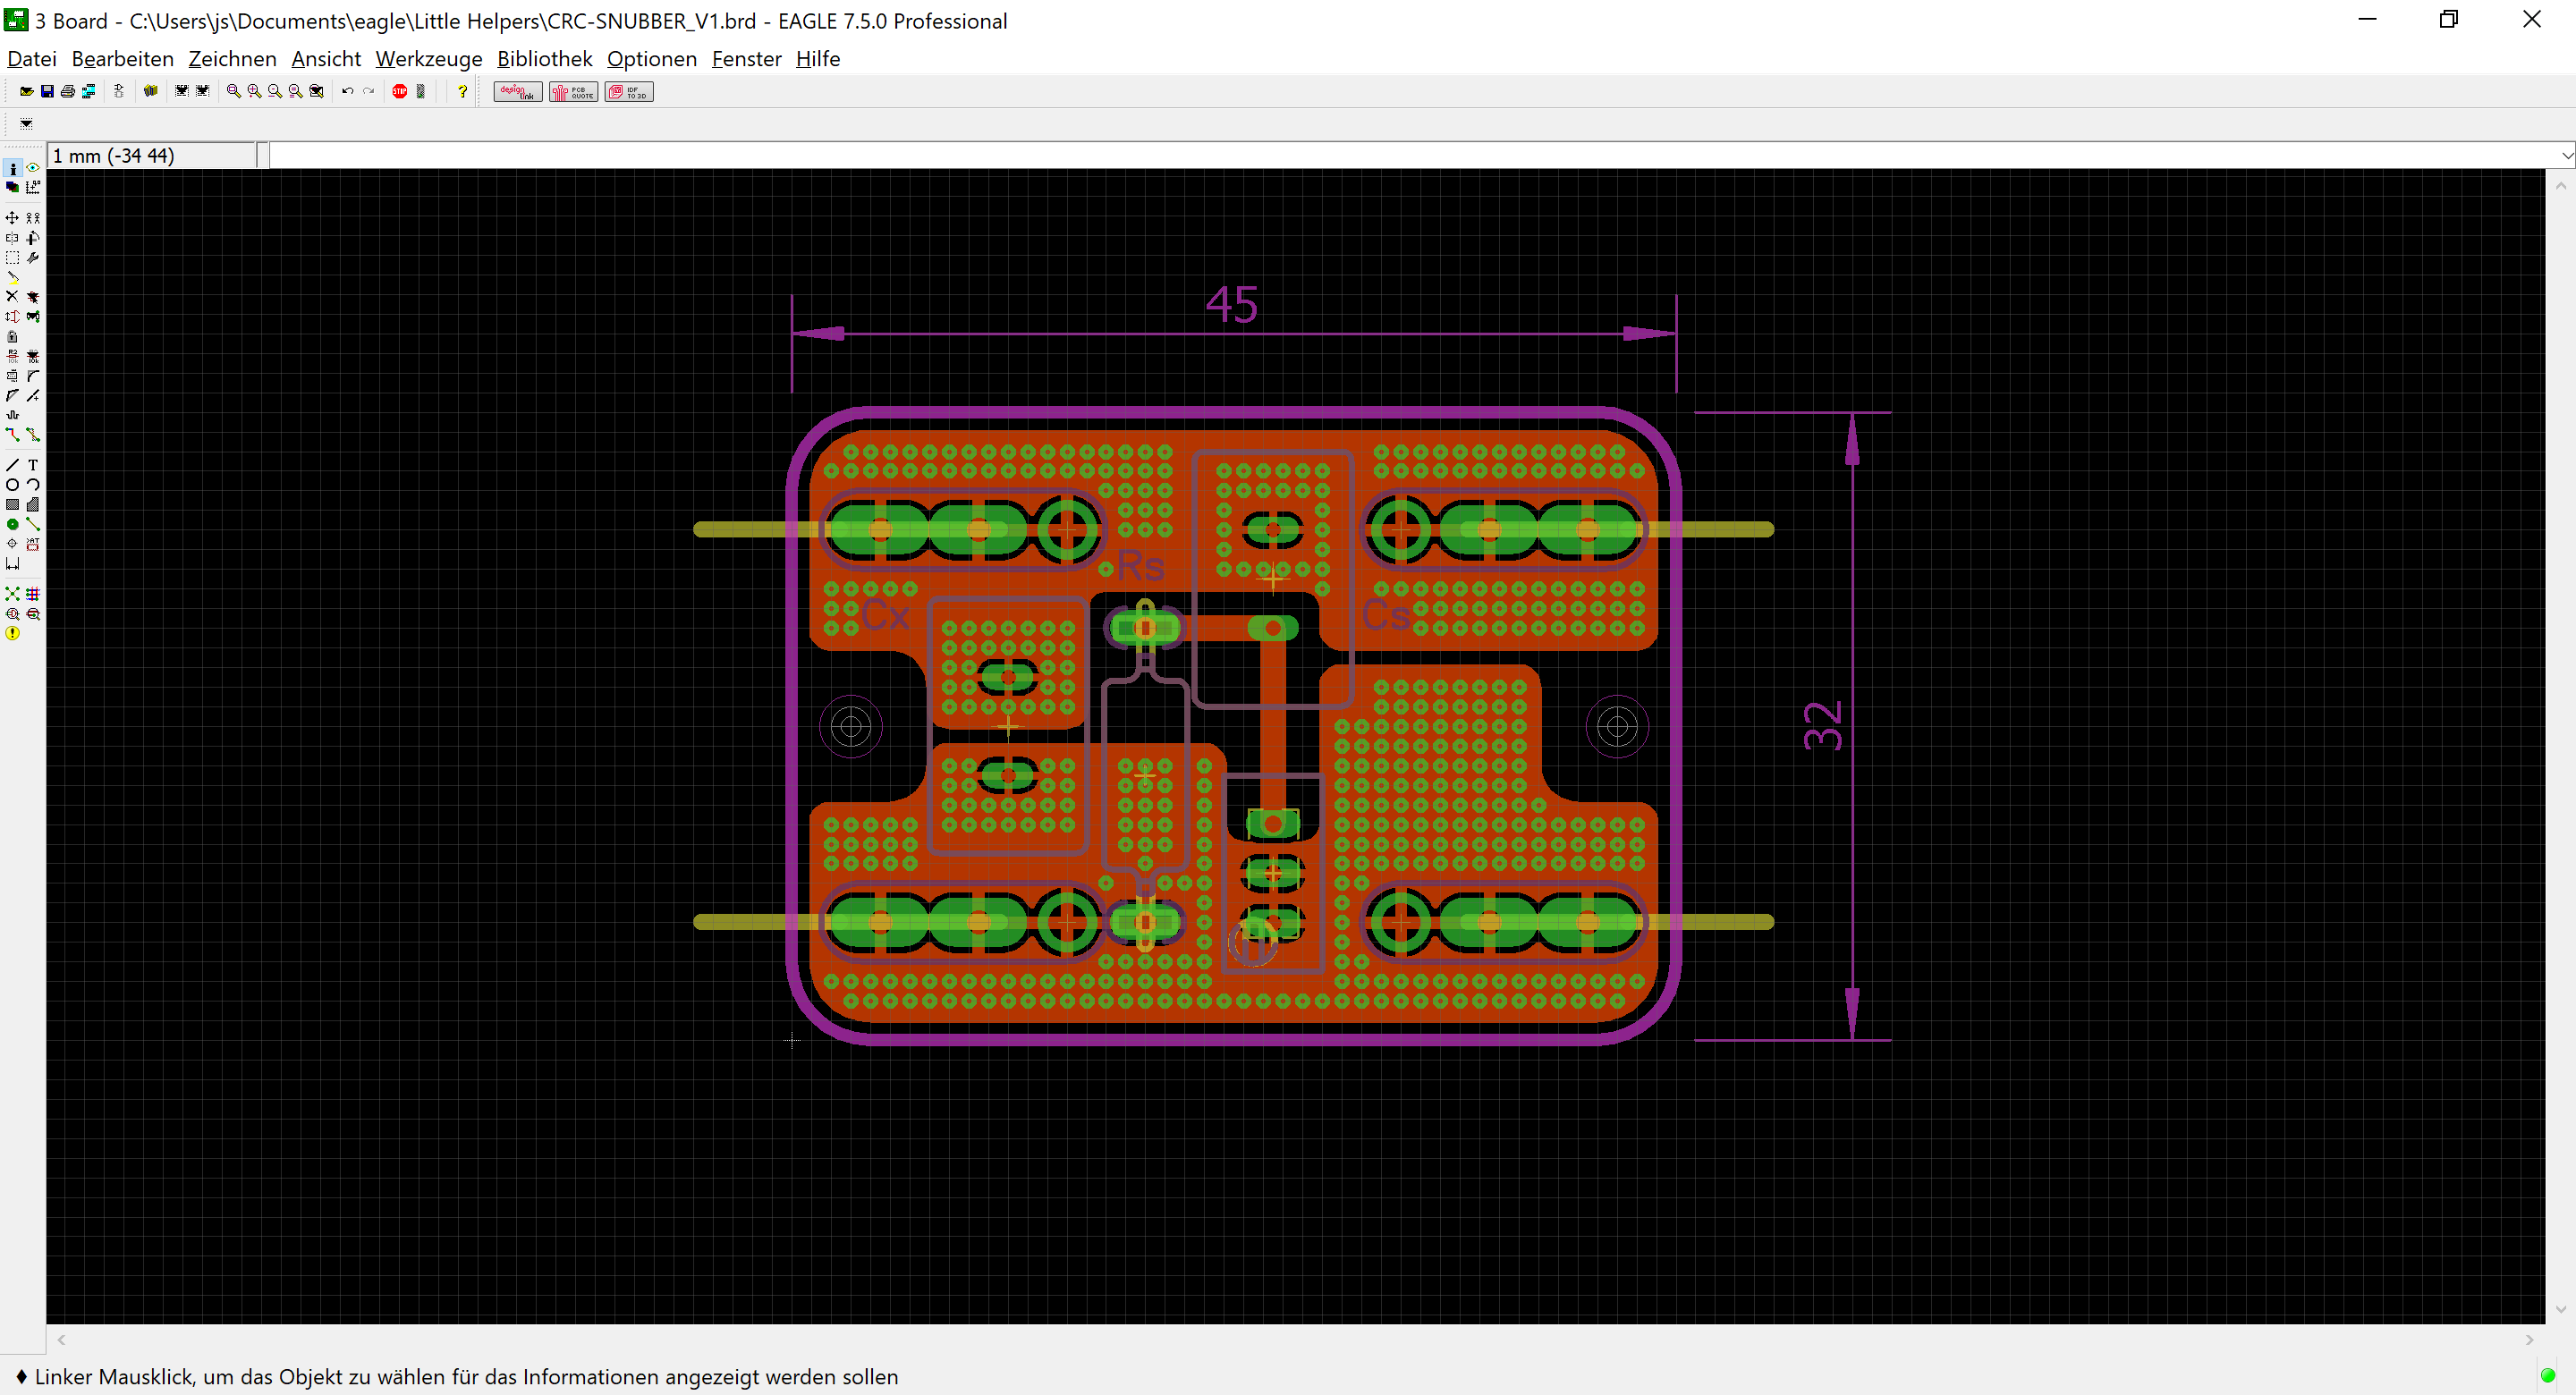This screenshot has height=1395, width=2576.
Task: Open the Werkzeuge menu
Action: [x=429, y=59]
